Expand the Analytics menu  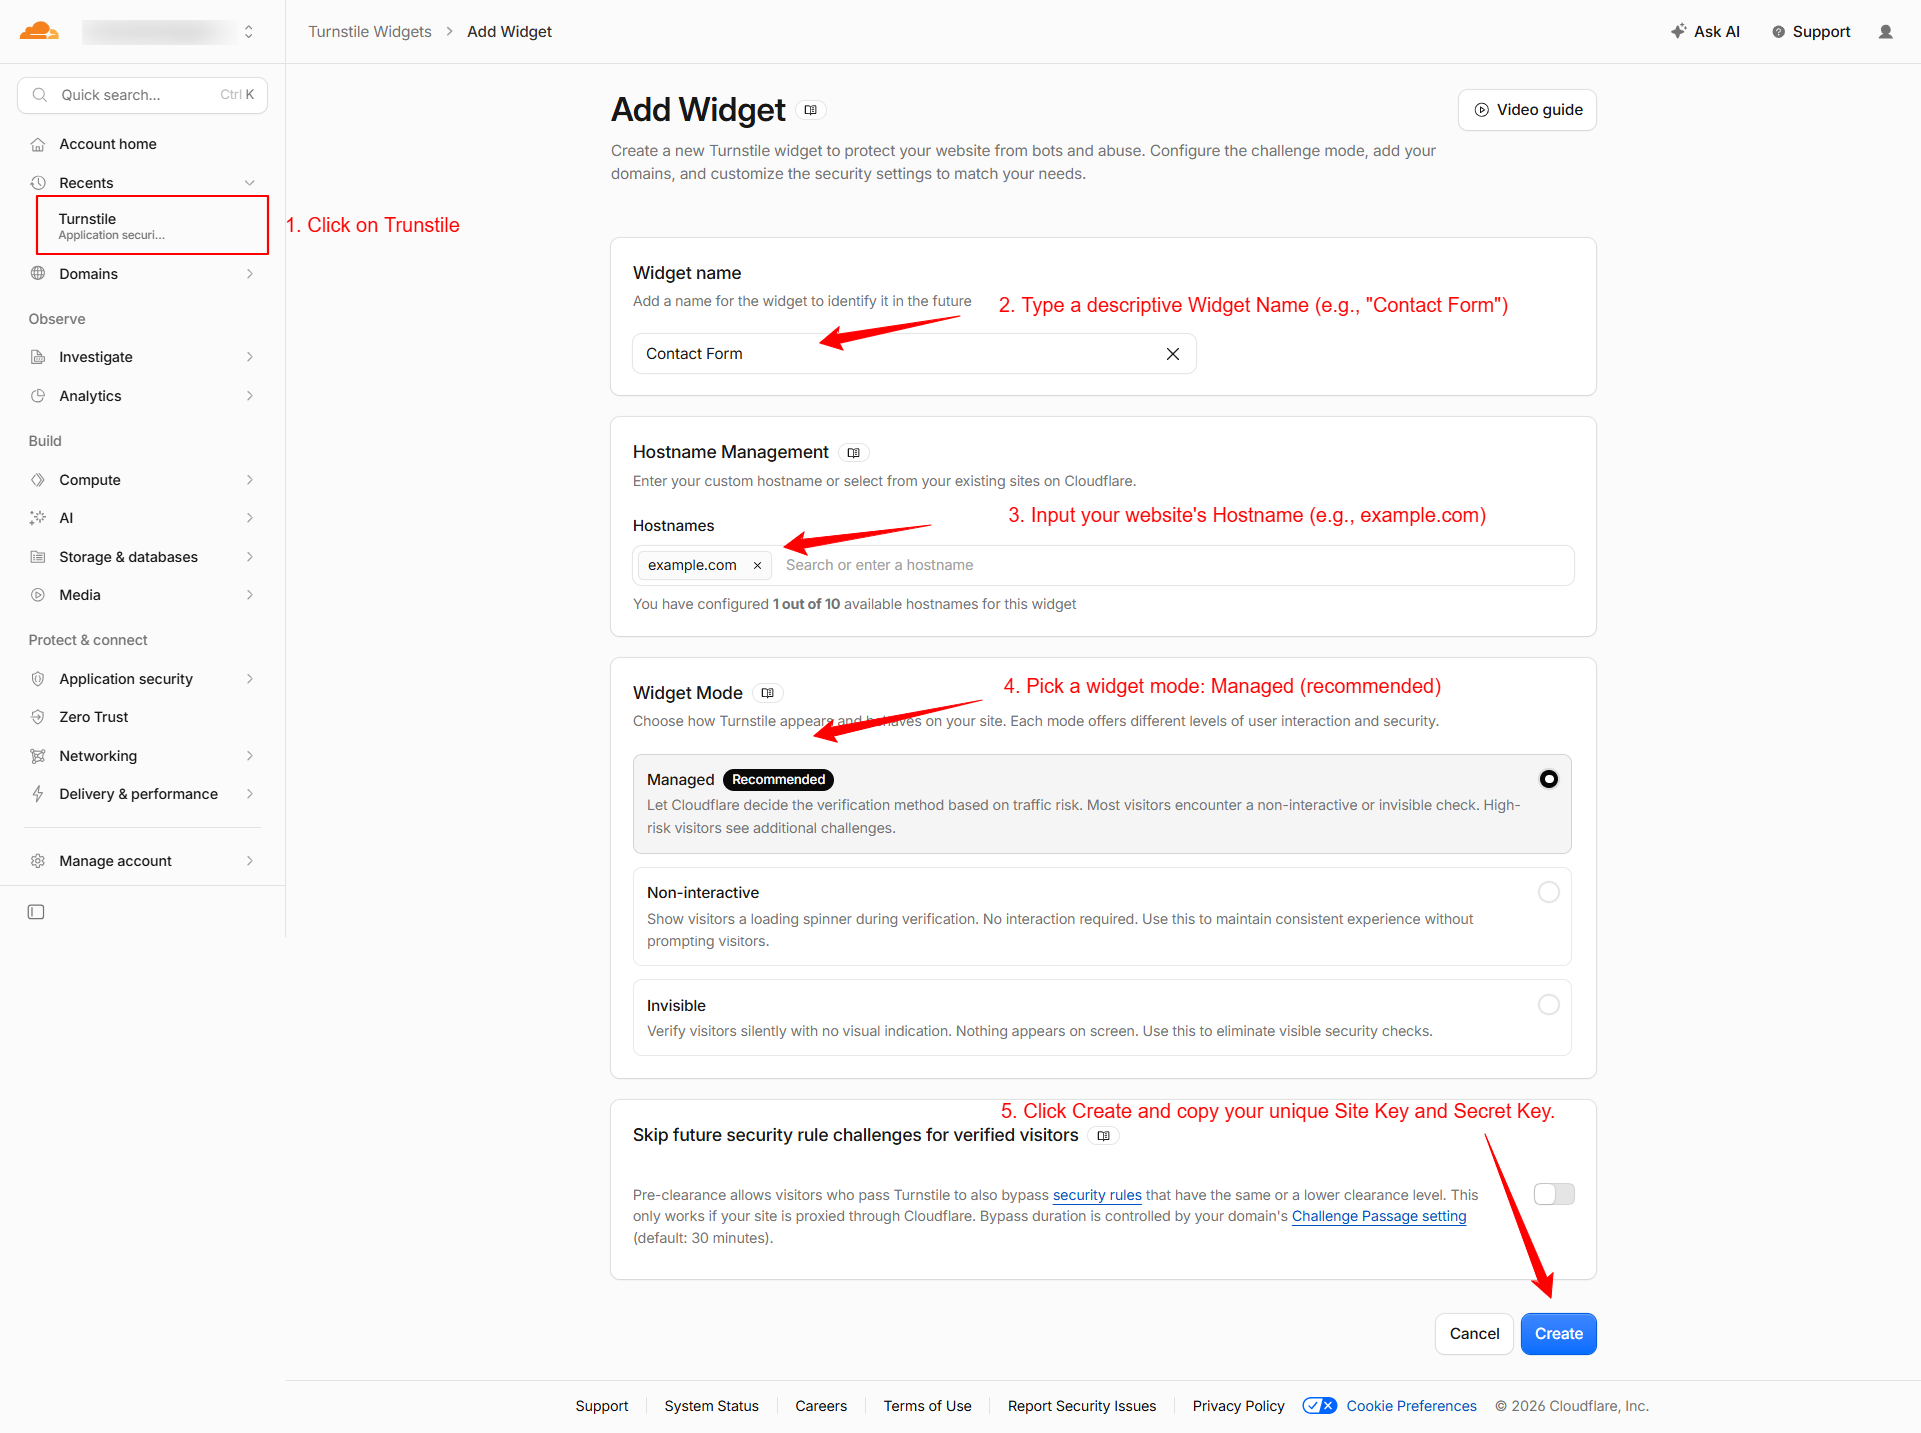tap(142, 396)
